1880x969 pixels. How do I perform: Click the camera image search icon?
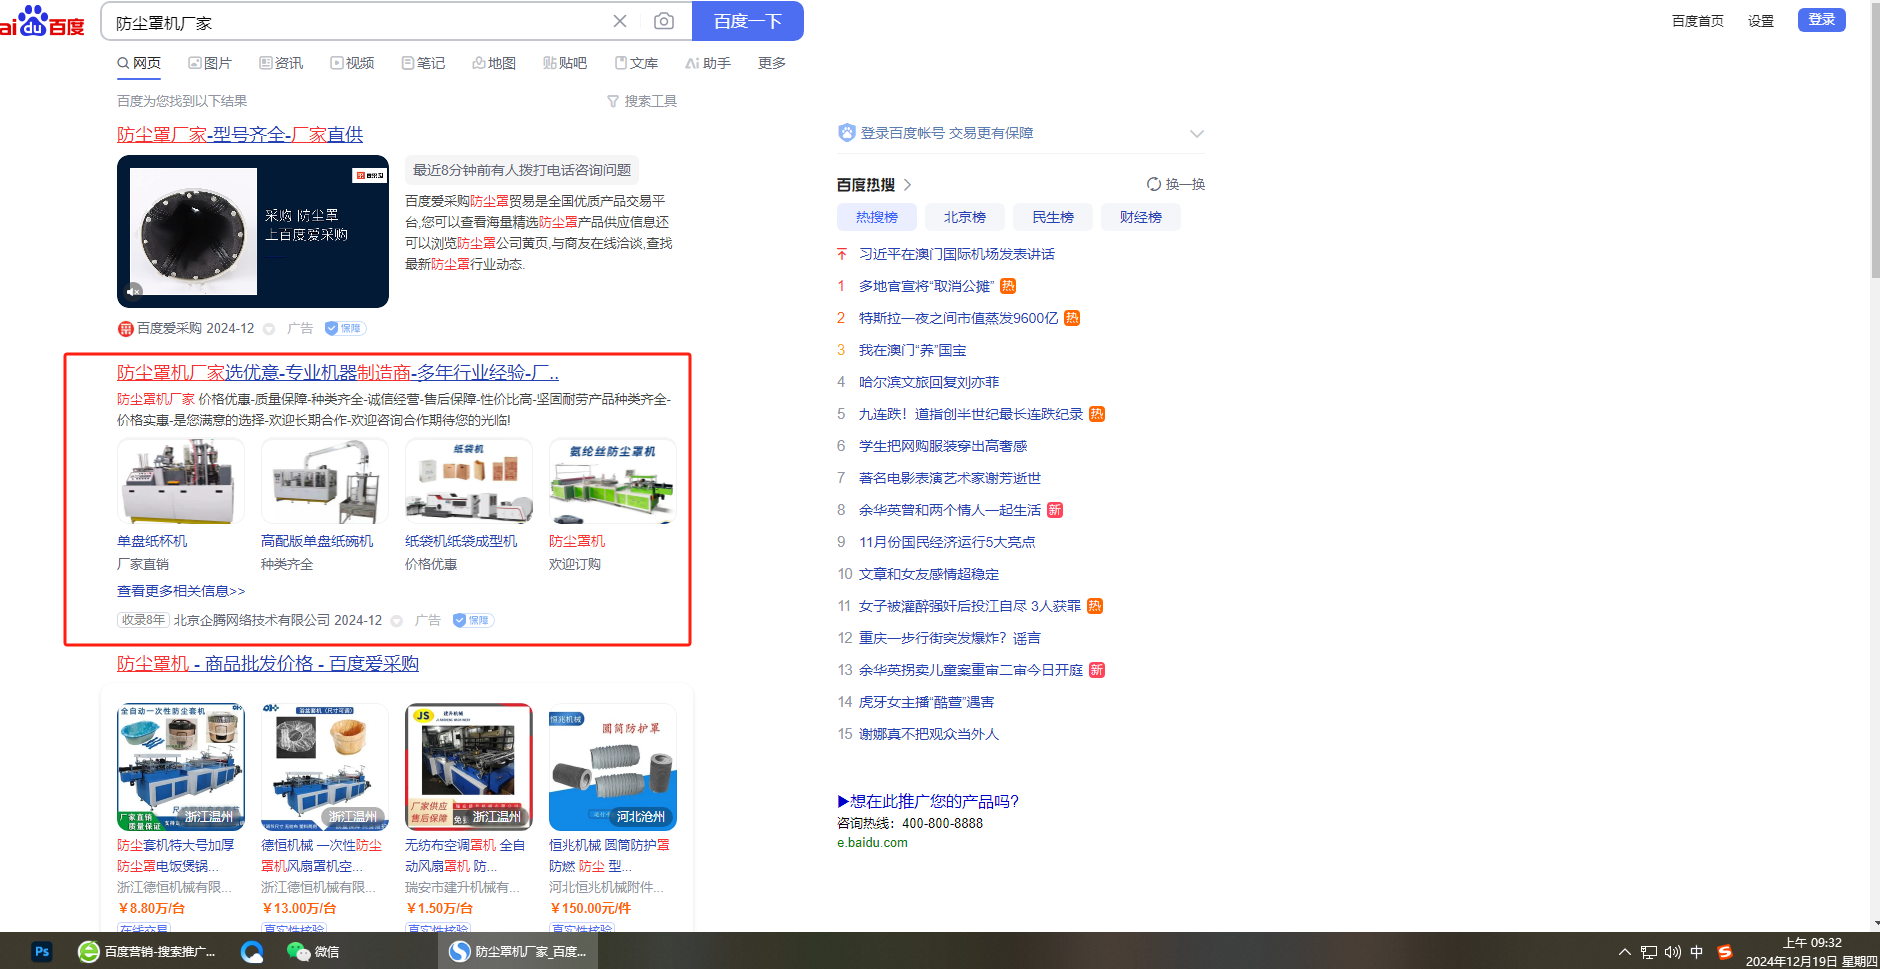click(x=663, y=21)
